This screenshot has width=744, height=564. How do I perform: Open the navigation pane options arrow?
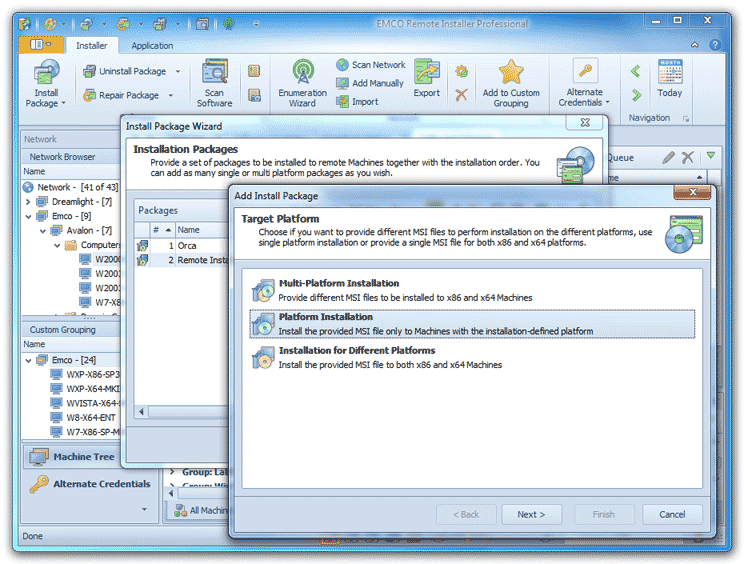click(144, 509)
